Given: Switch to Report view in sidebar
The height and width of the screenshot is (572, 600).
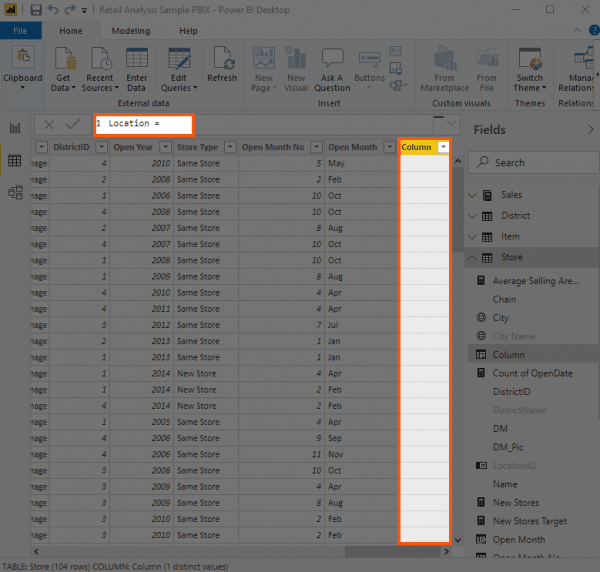Looking at the screenshot, I should point(15,128).
